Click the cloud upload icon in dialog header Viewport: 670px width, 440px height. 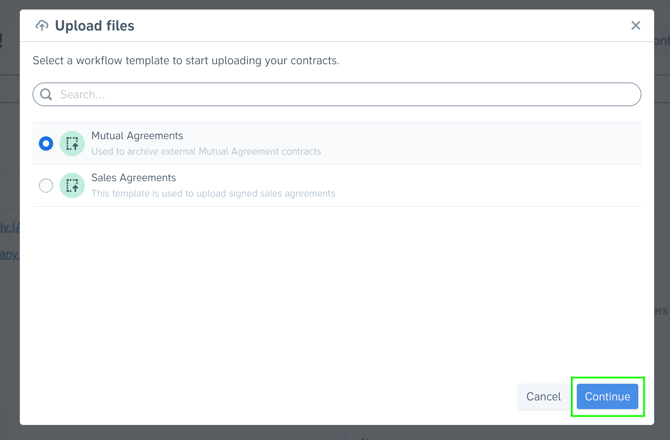[x=41, y=26]
